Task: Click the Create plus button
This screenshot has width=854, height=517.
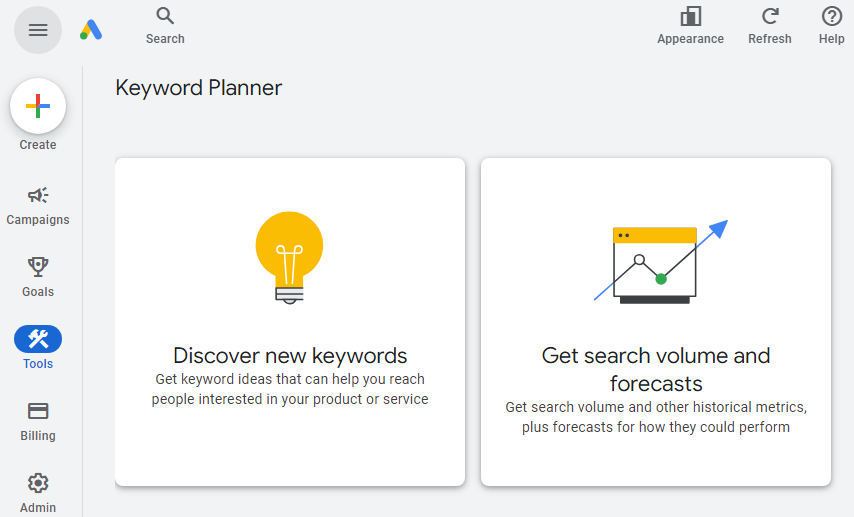Action: point(38,106)
